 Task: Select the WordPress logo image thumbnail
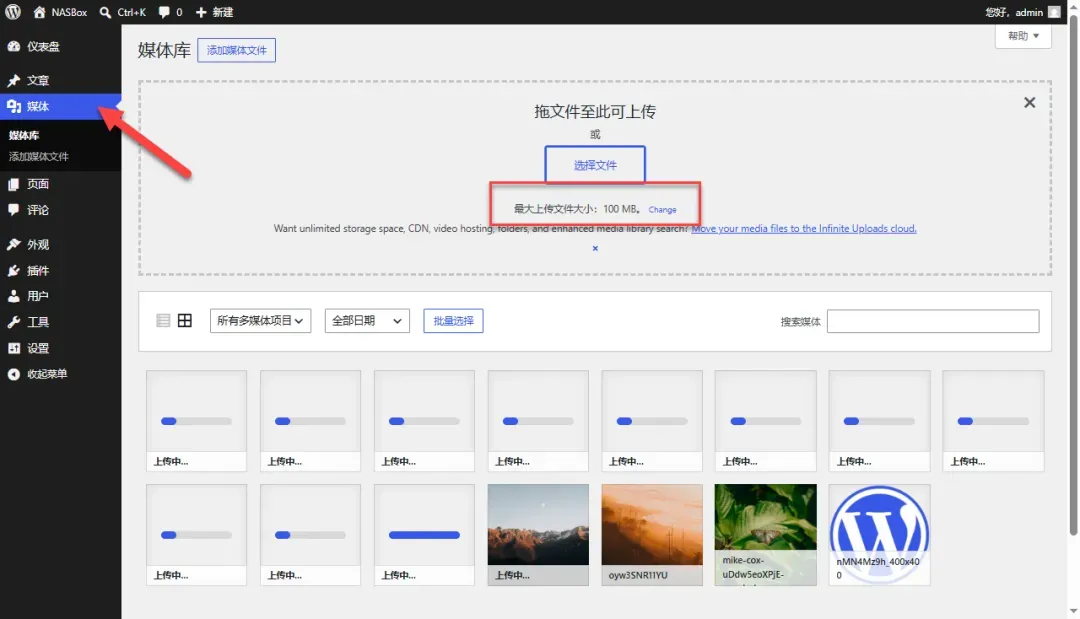coord(879,534)
